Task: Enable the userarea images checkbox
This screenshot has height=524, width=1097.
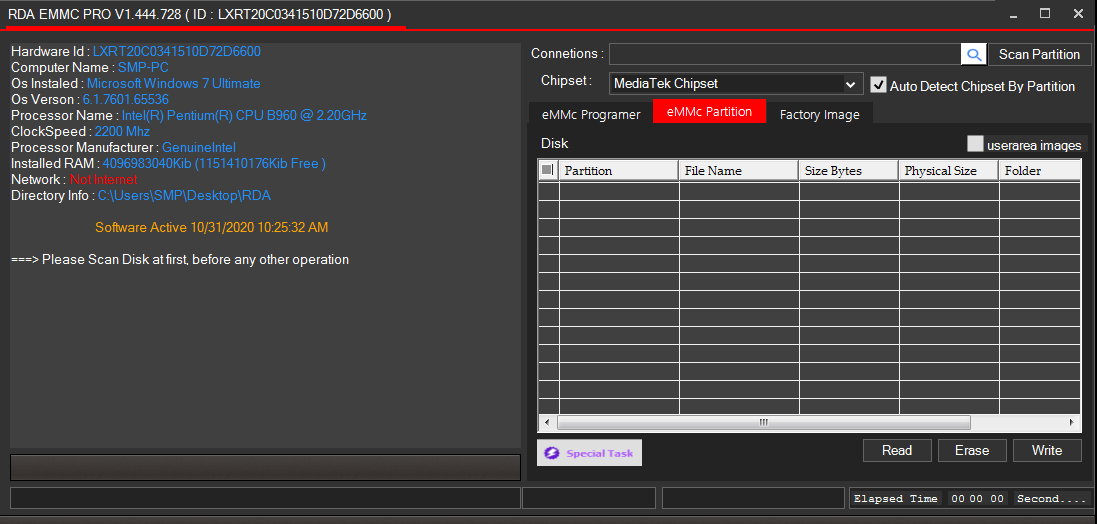Action: [975, 144]
